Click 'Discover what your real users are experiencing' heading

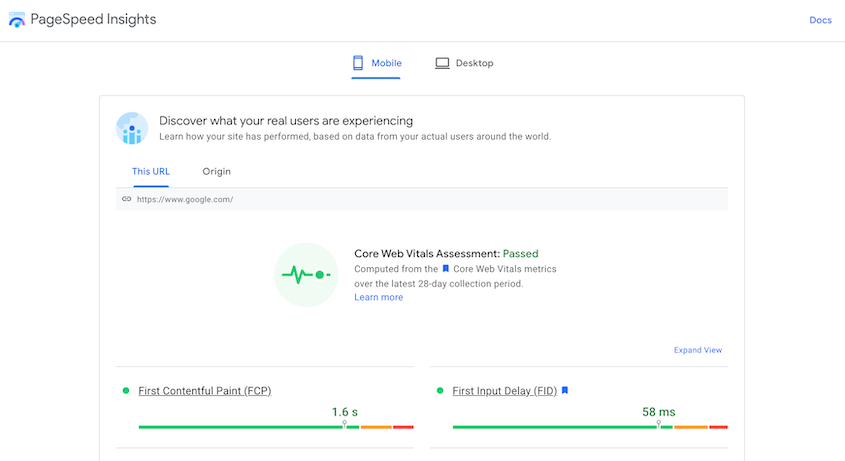(286, 121)
